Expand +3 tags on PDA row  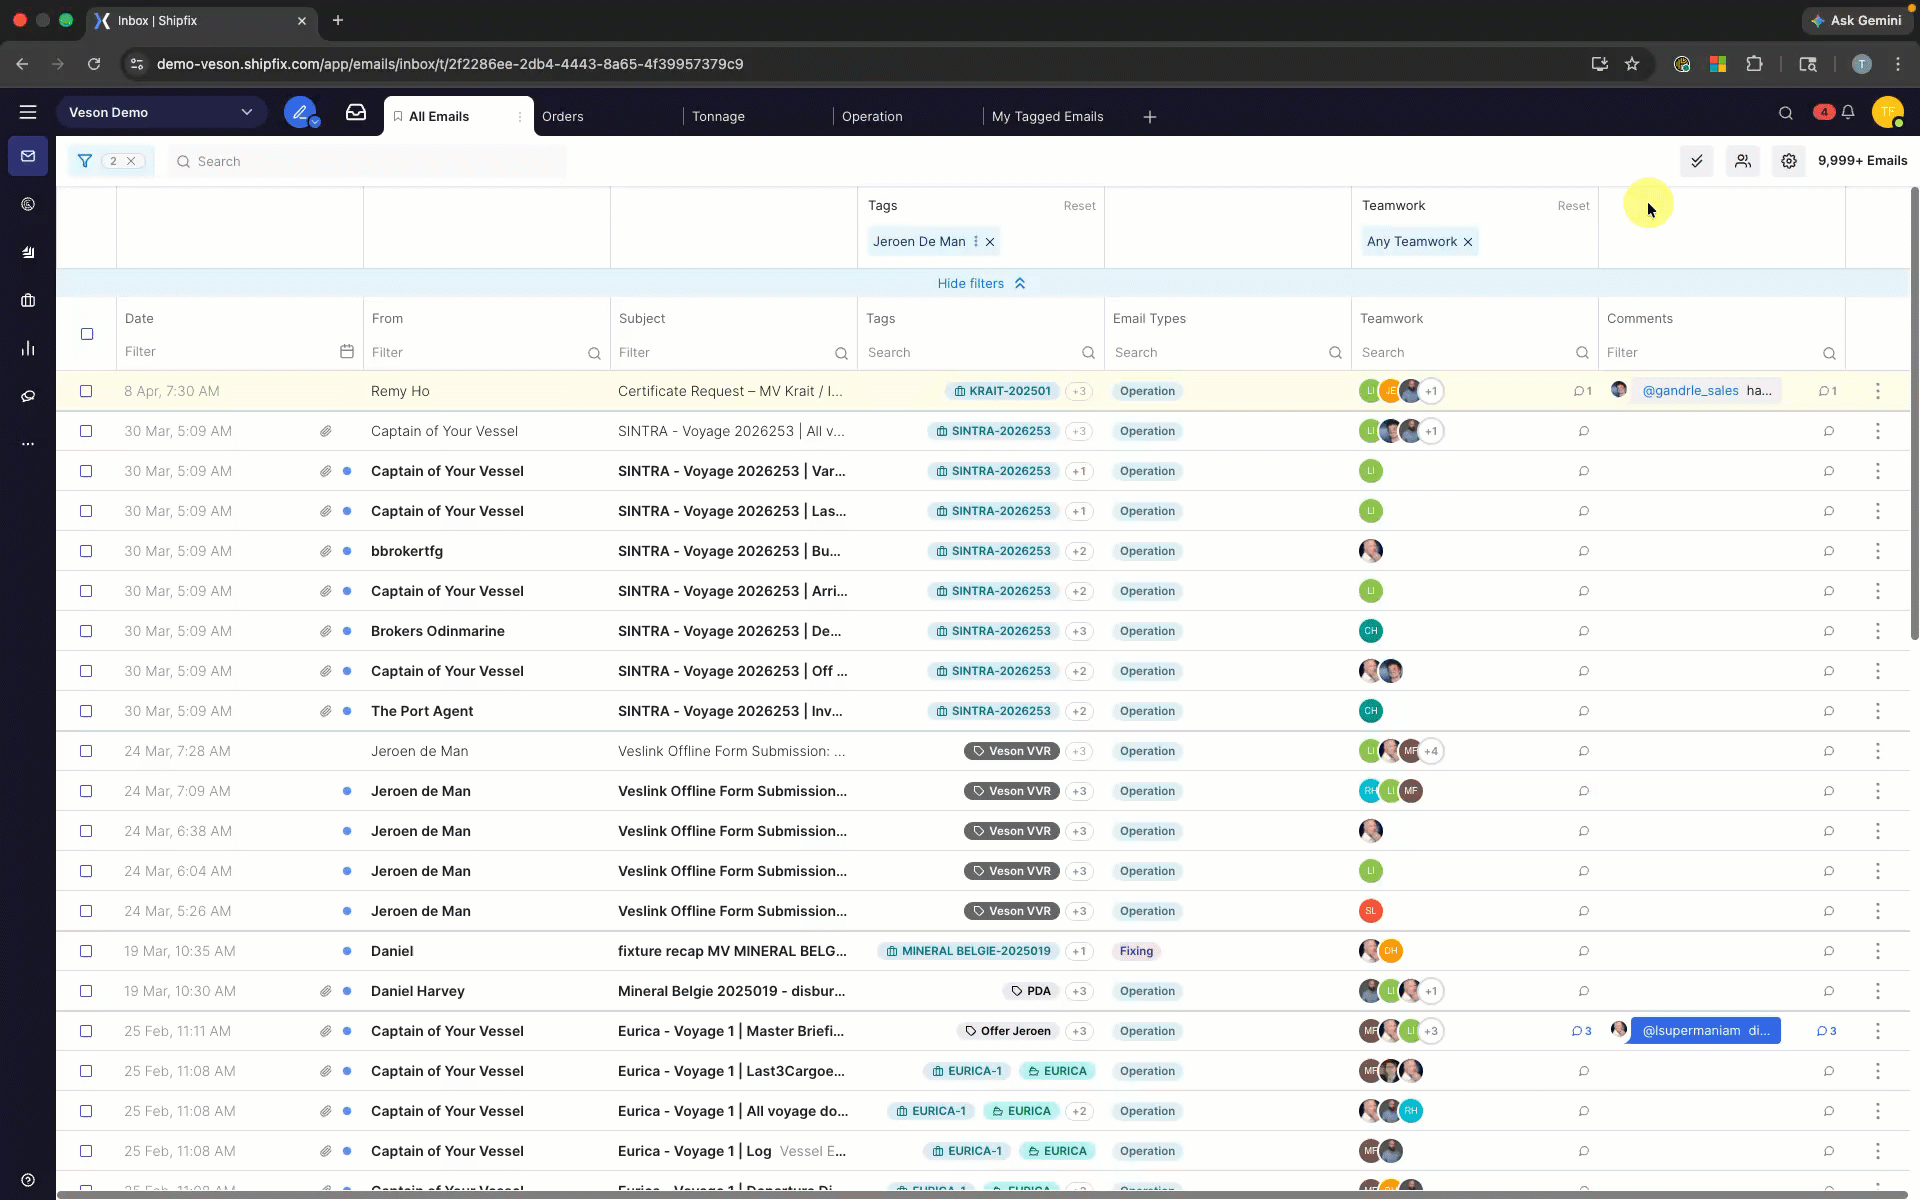(1079, 991)
